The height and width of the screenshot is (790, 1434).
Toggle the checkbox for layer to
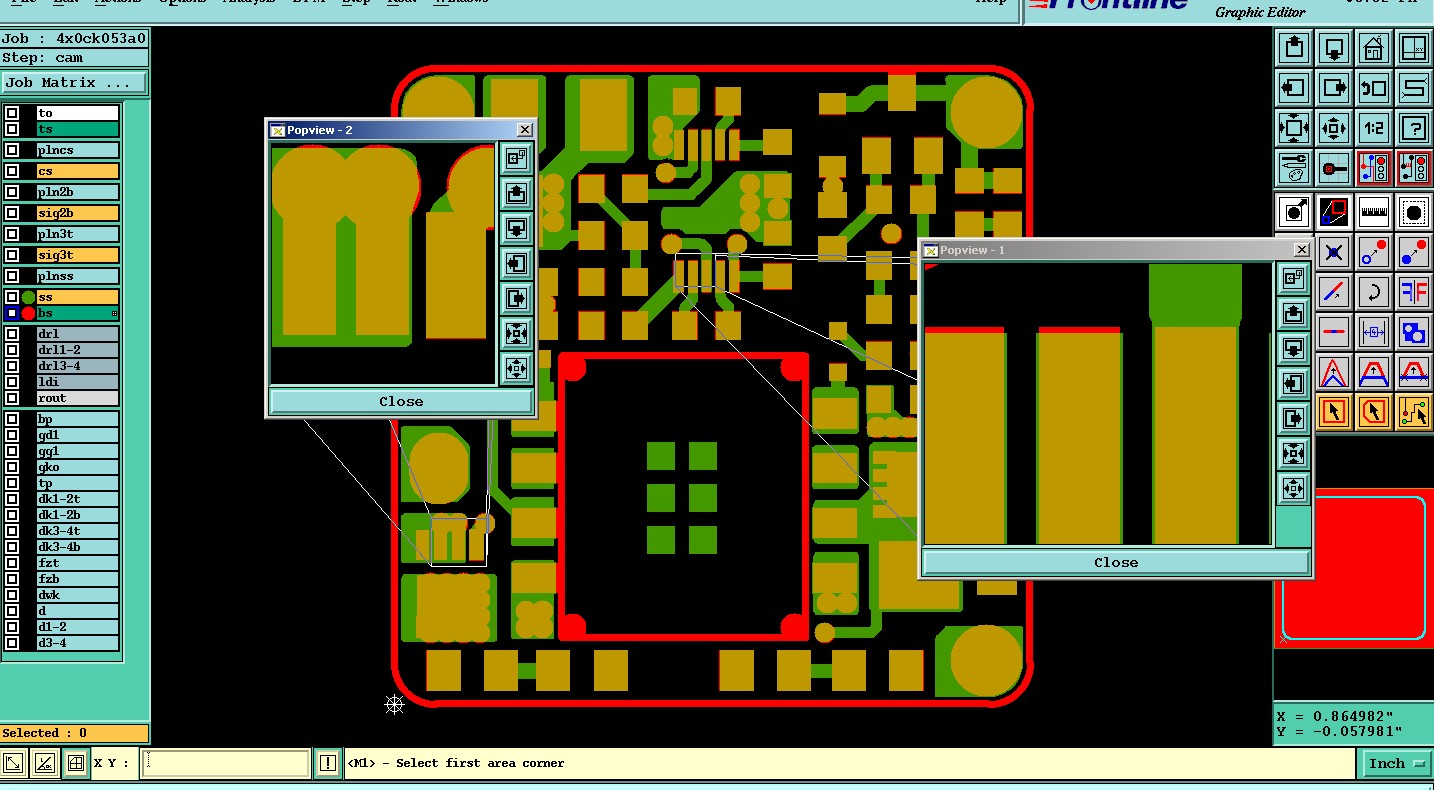point(12,113)
